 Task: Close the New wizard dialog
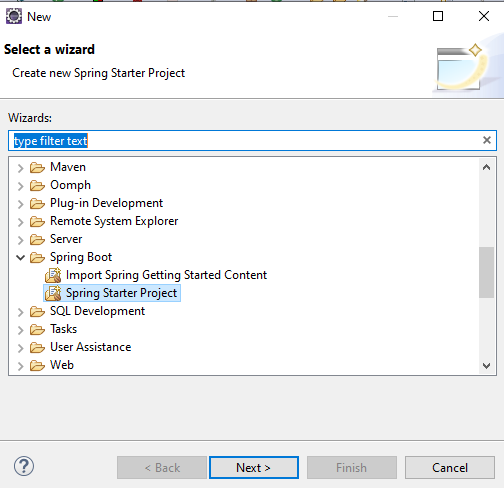tap(484, 16)
